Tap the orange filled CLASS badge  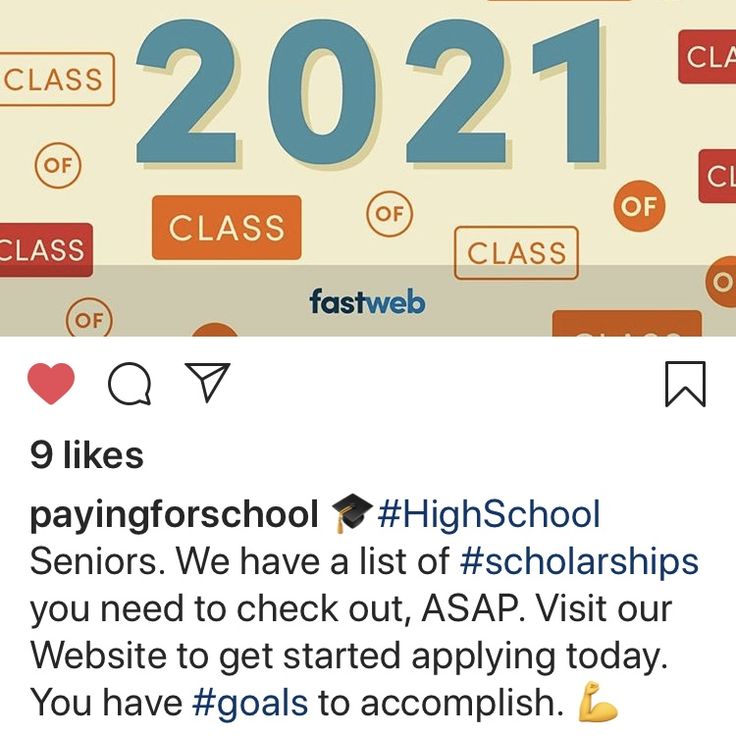(x=227, y=228)
